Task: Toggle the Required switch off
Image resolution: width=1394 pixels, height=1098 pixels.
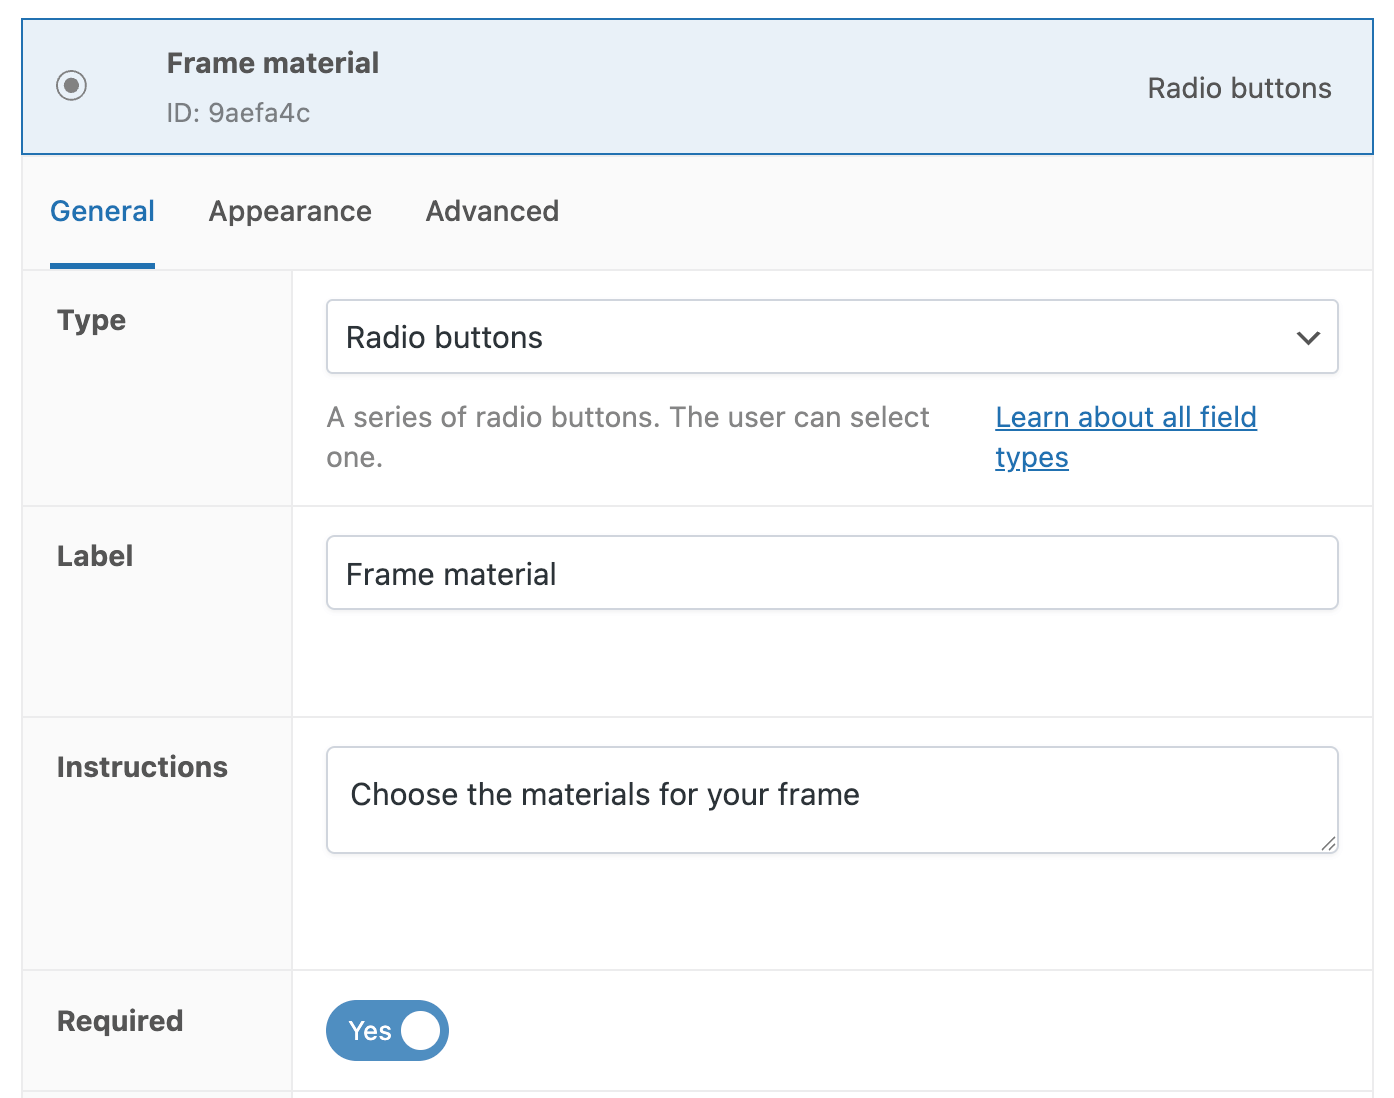Action: 387,1030
